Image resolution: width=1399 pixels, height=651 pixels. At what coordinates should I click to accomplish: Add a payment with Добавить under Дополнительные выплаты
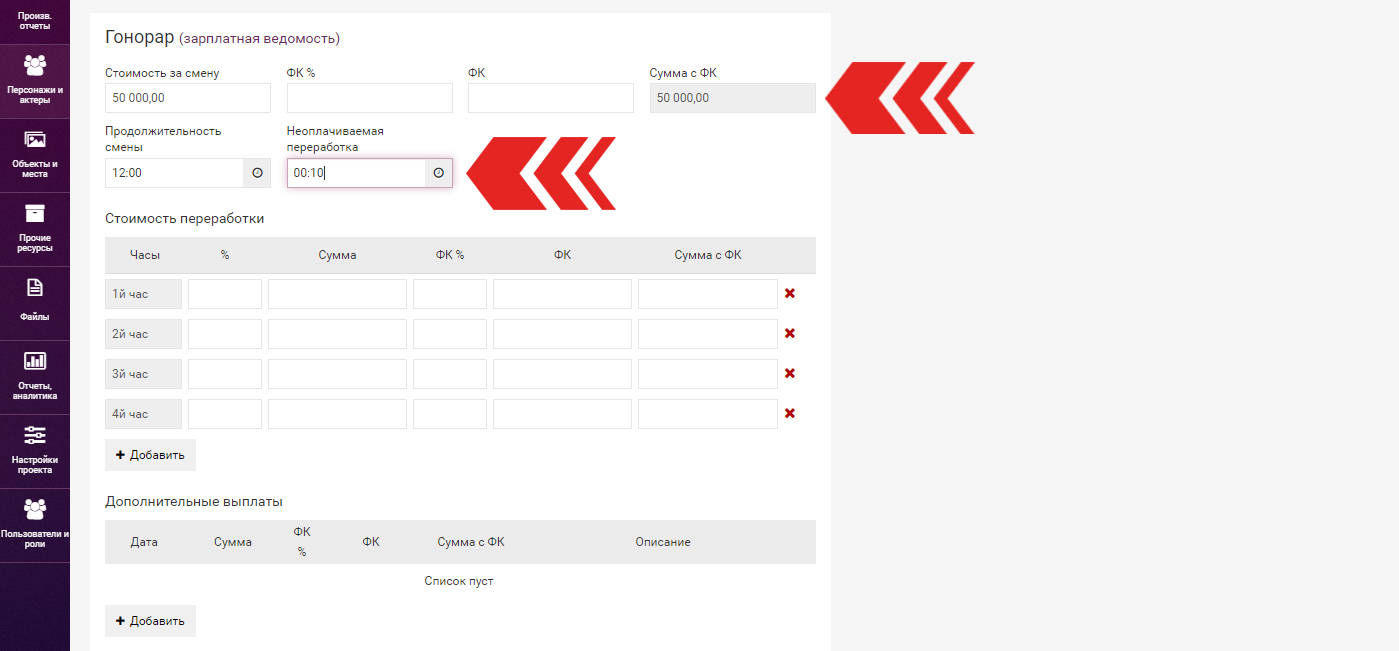(x=150, y=621)
